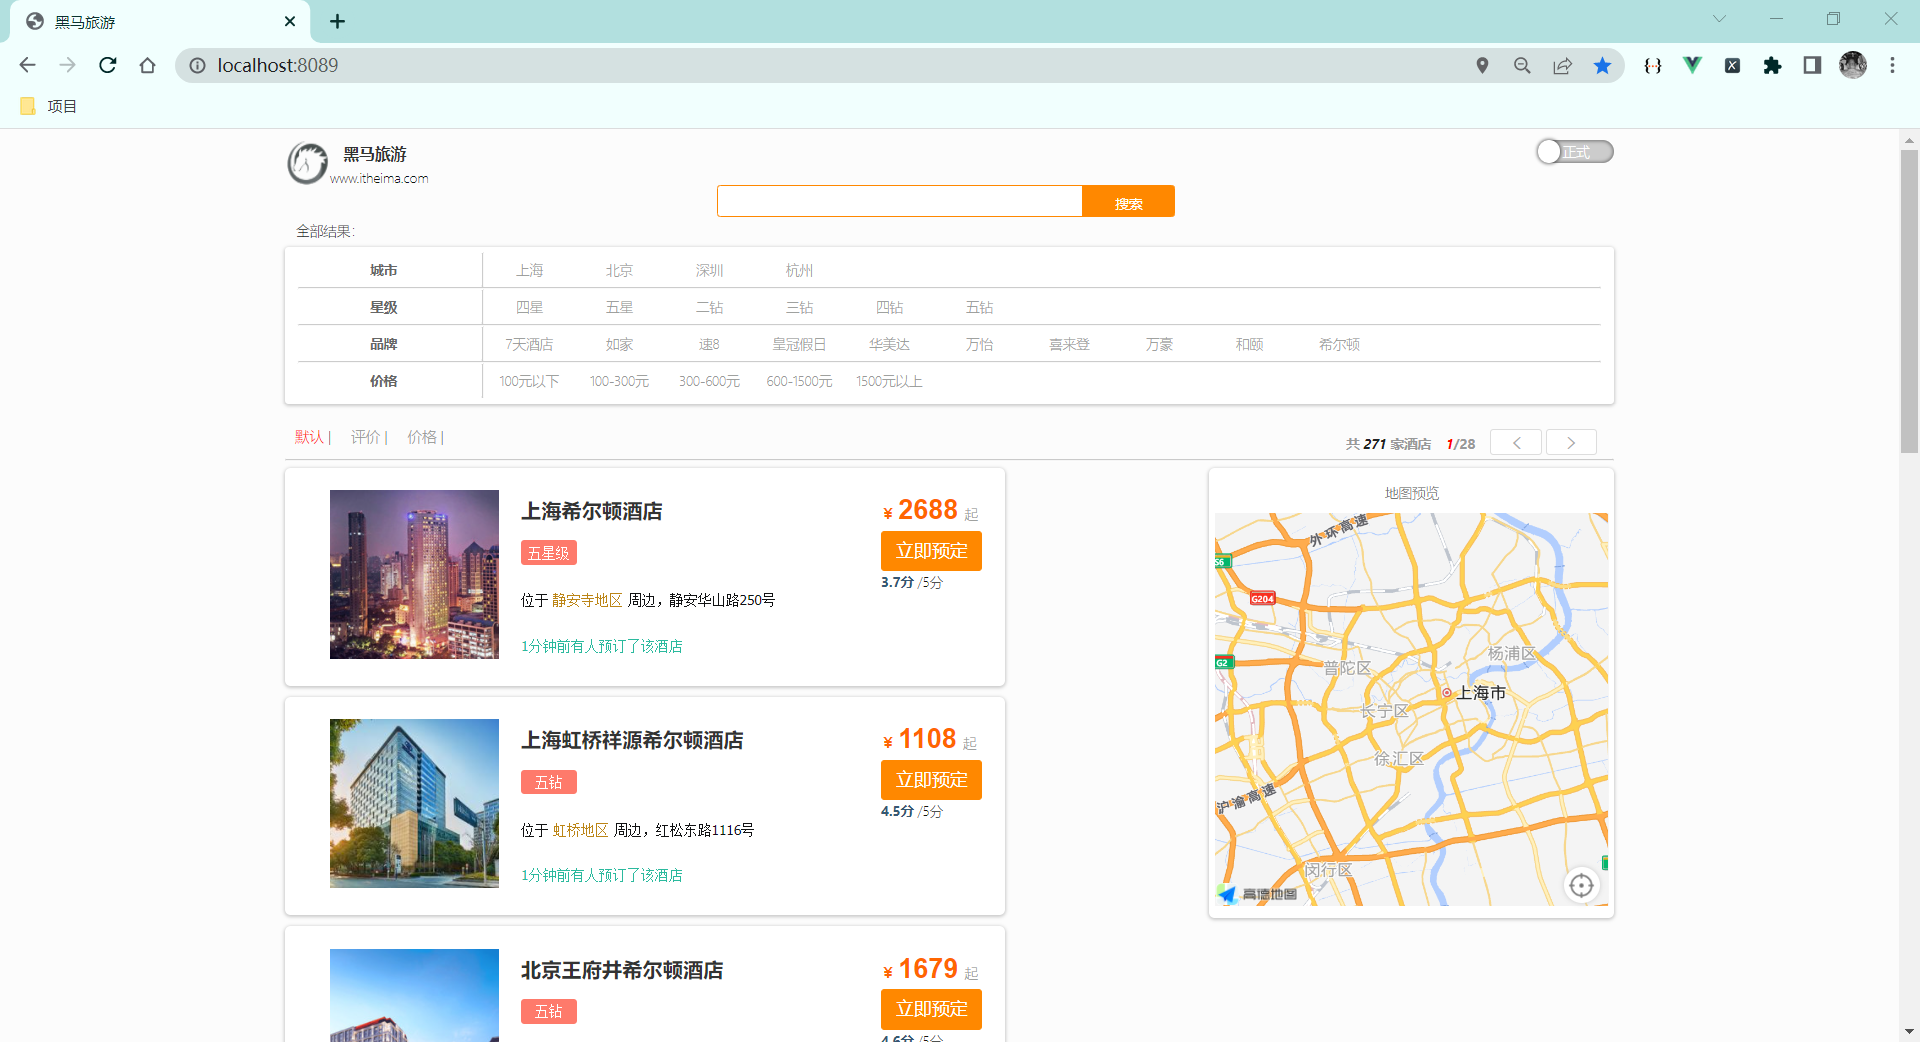Toggle the 正式 switch

(x=1575, y=152)
